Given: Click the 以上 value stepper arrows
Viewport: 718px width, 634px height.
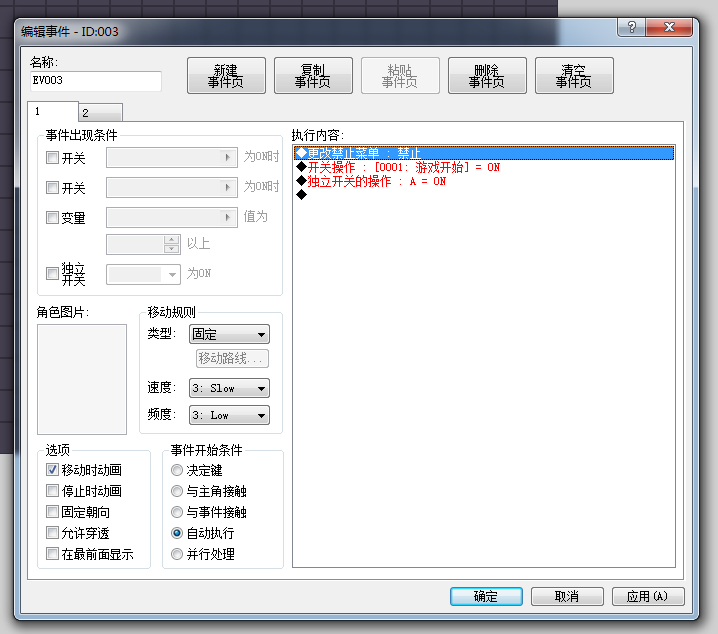Looking at the screenshot, I should 171,244.
